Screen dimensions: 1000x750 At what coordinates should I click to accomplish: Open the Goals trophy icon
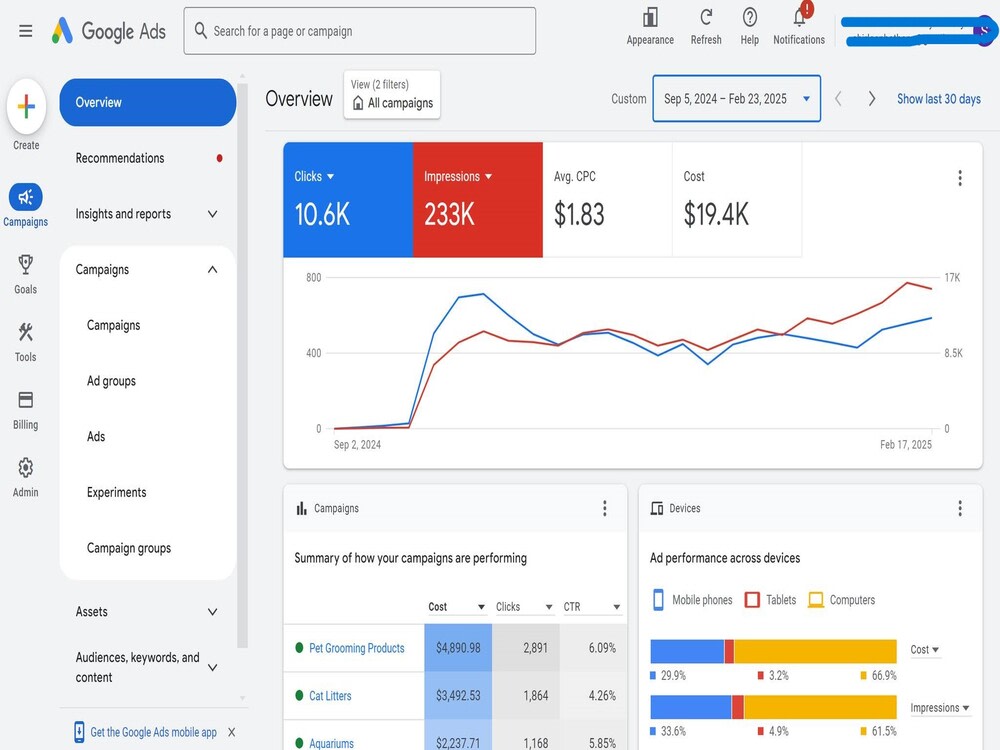tap(26, 264)
